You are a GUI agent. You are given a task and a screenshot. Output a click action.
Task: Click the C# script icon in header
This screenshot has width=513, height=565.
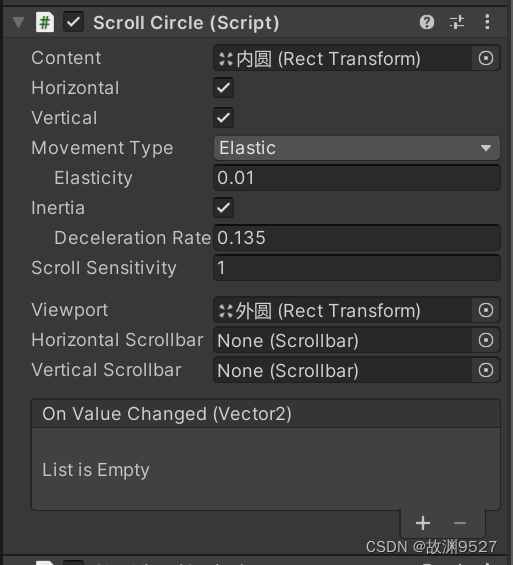(x=45, y=22)
